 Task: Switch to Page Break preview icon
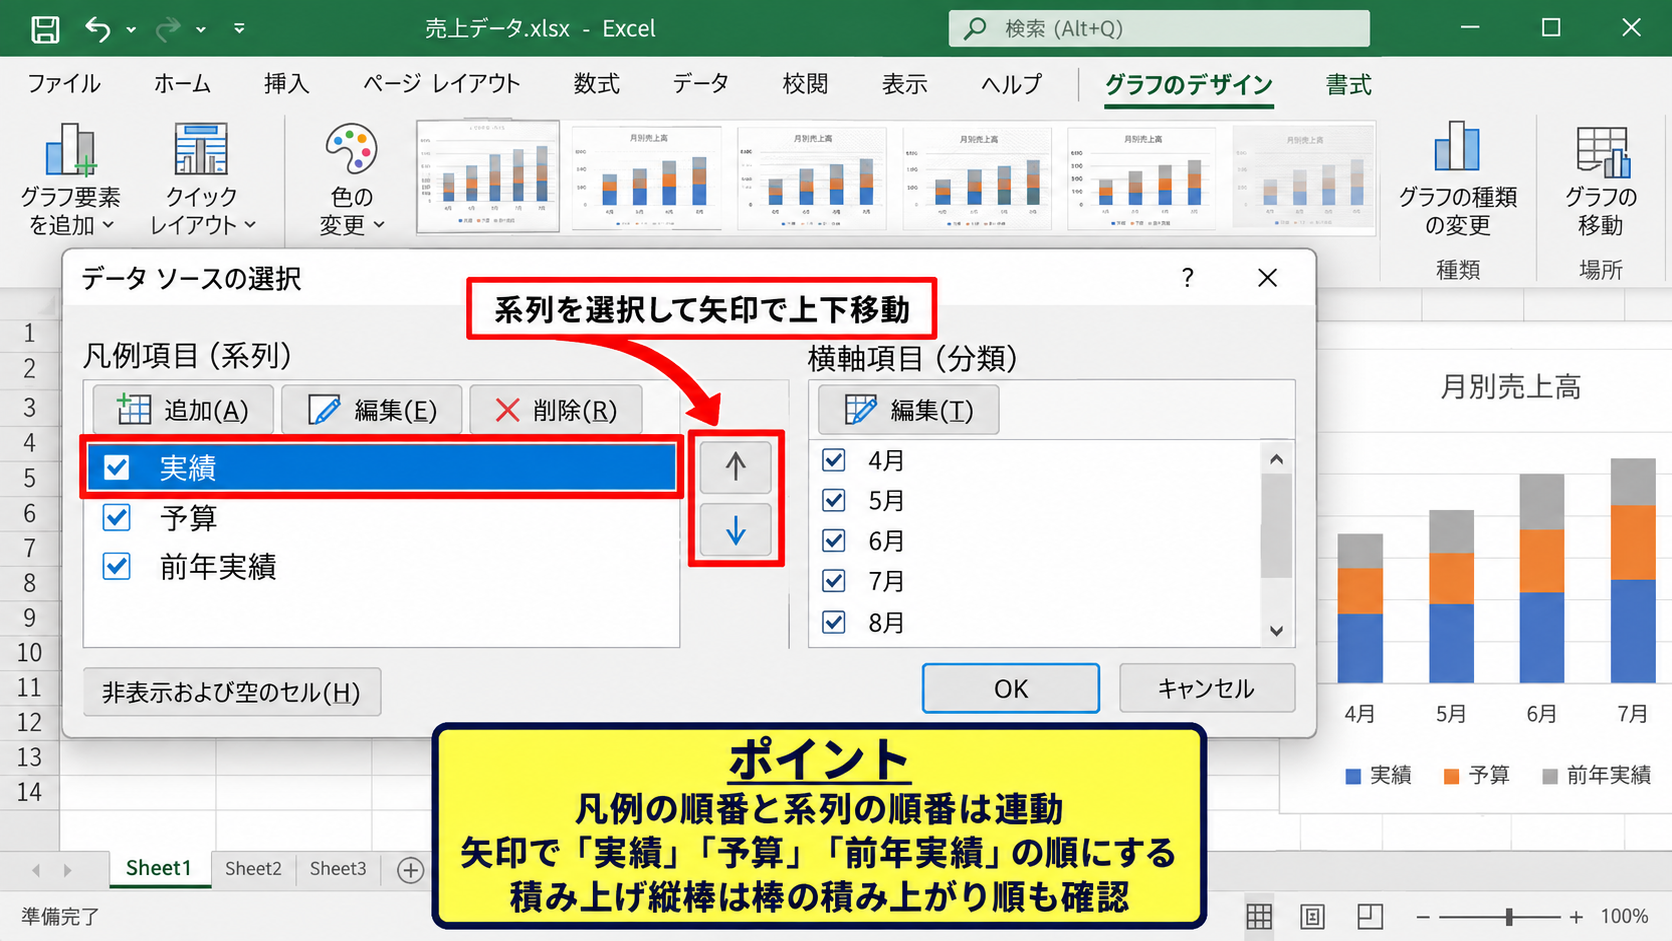1370,916
